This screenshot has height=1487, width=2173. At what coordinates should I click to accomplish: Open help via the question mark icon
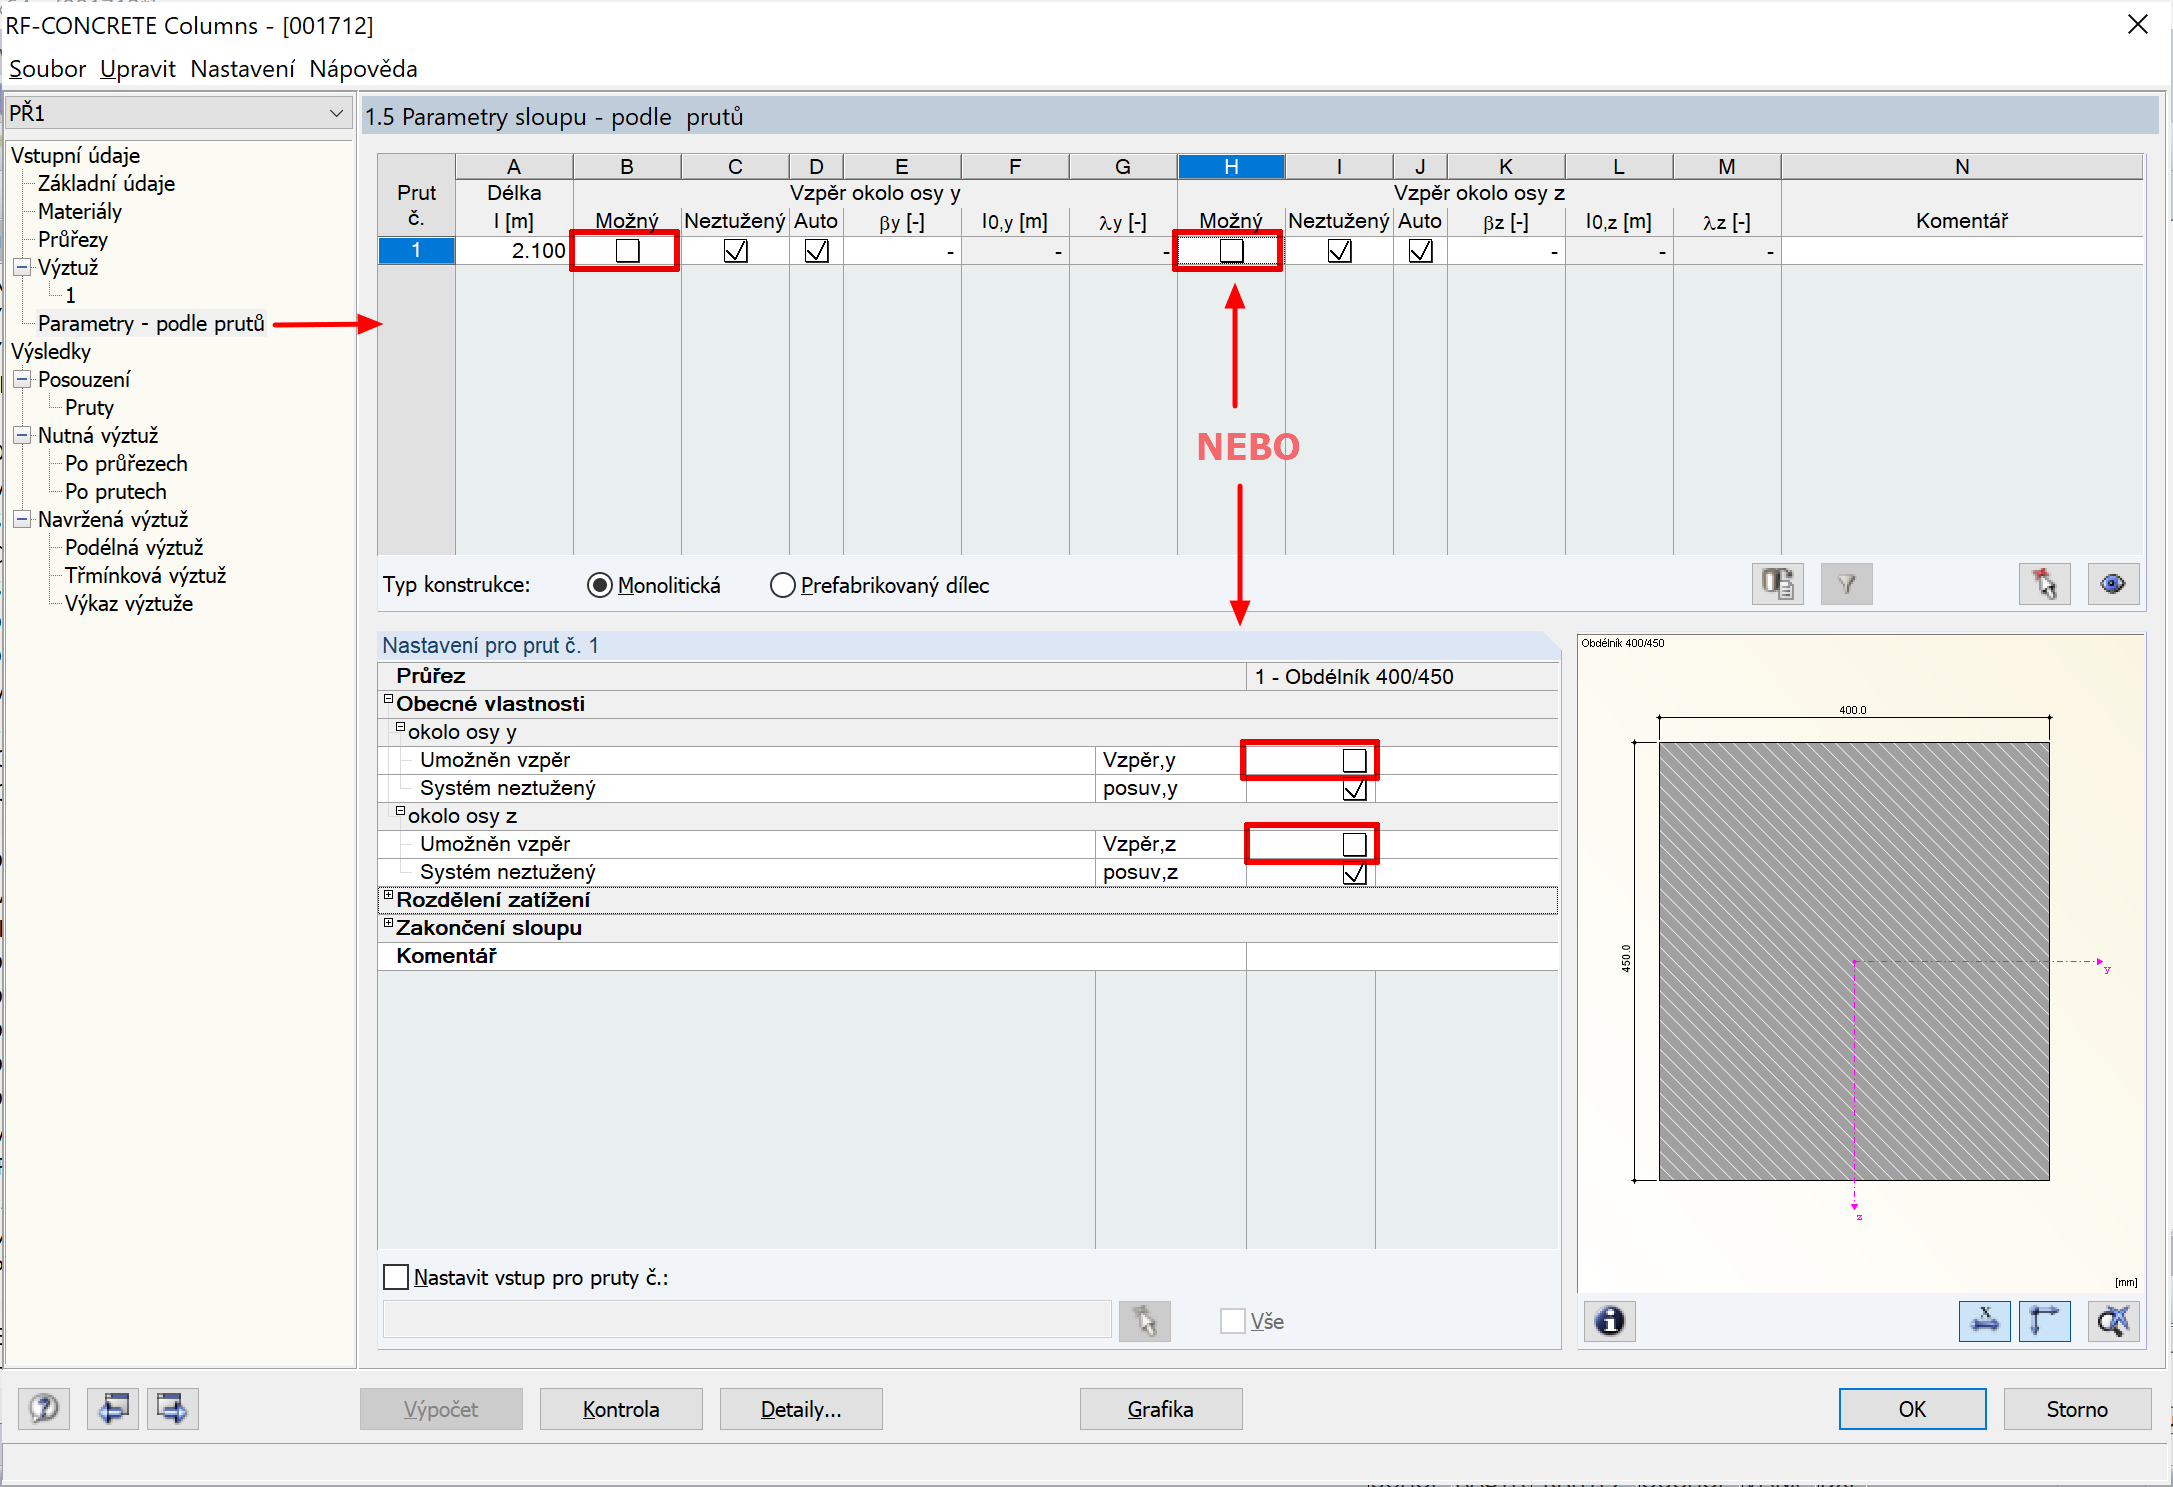point(44,1409)
